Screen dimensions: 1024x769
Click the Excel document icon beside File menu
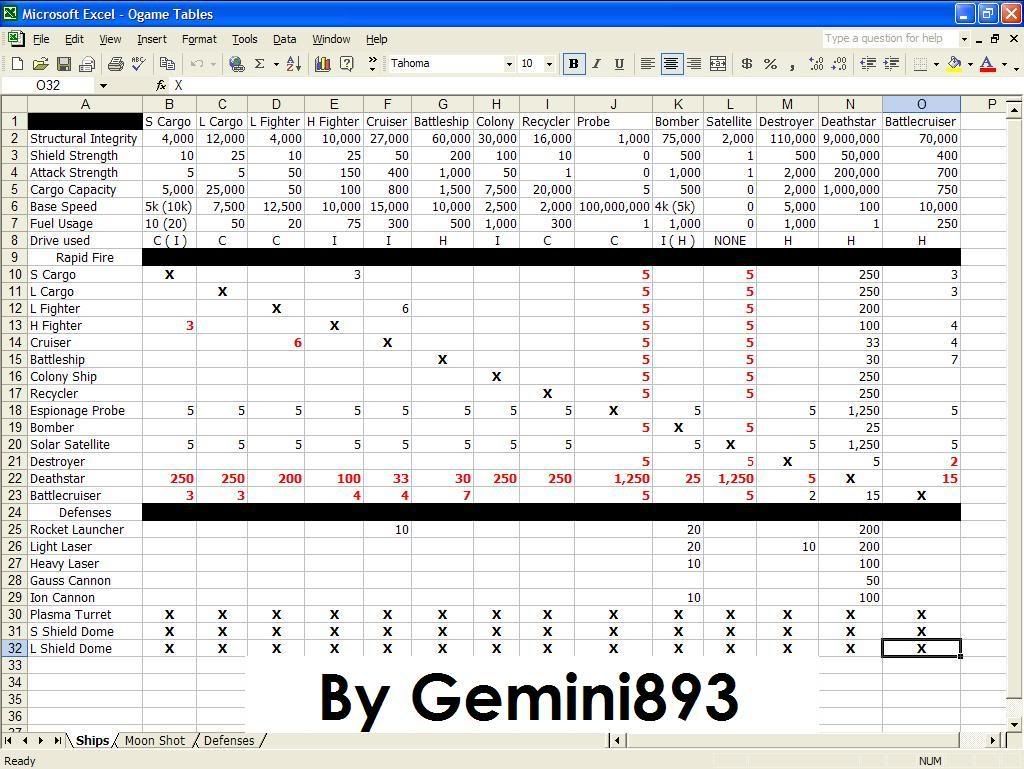point(16,39)
